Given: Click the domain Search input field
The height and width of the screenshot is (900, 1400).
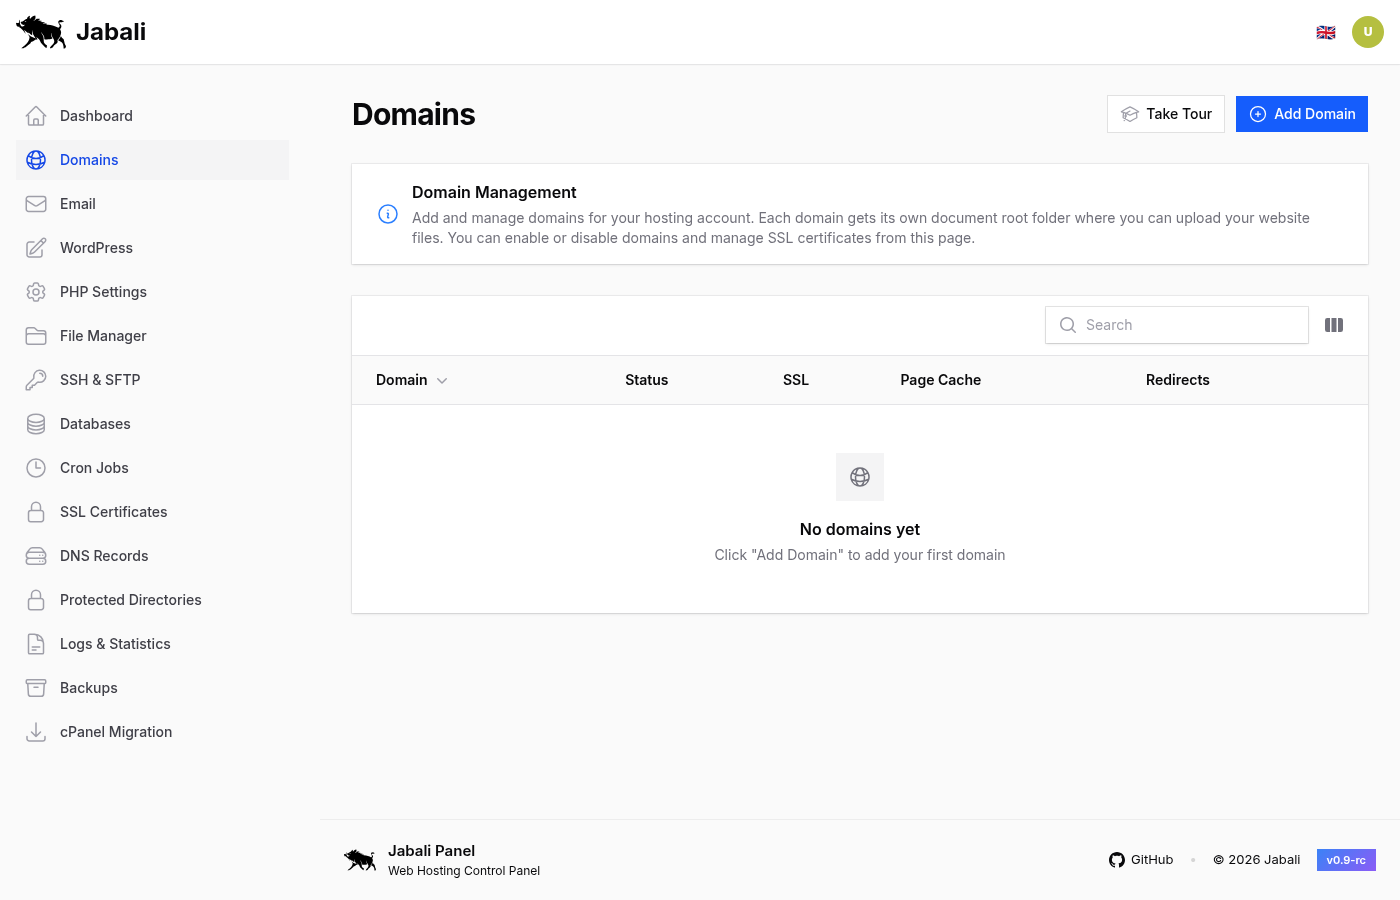Looking at the screenshot, I should [x=1176, y=324].
